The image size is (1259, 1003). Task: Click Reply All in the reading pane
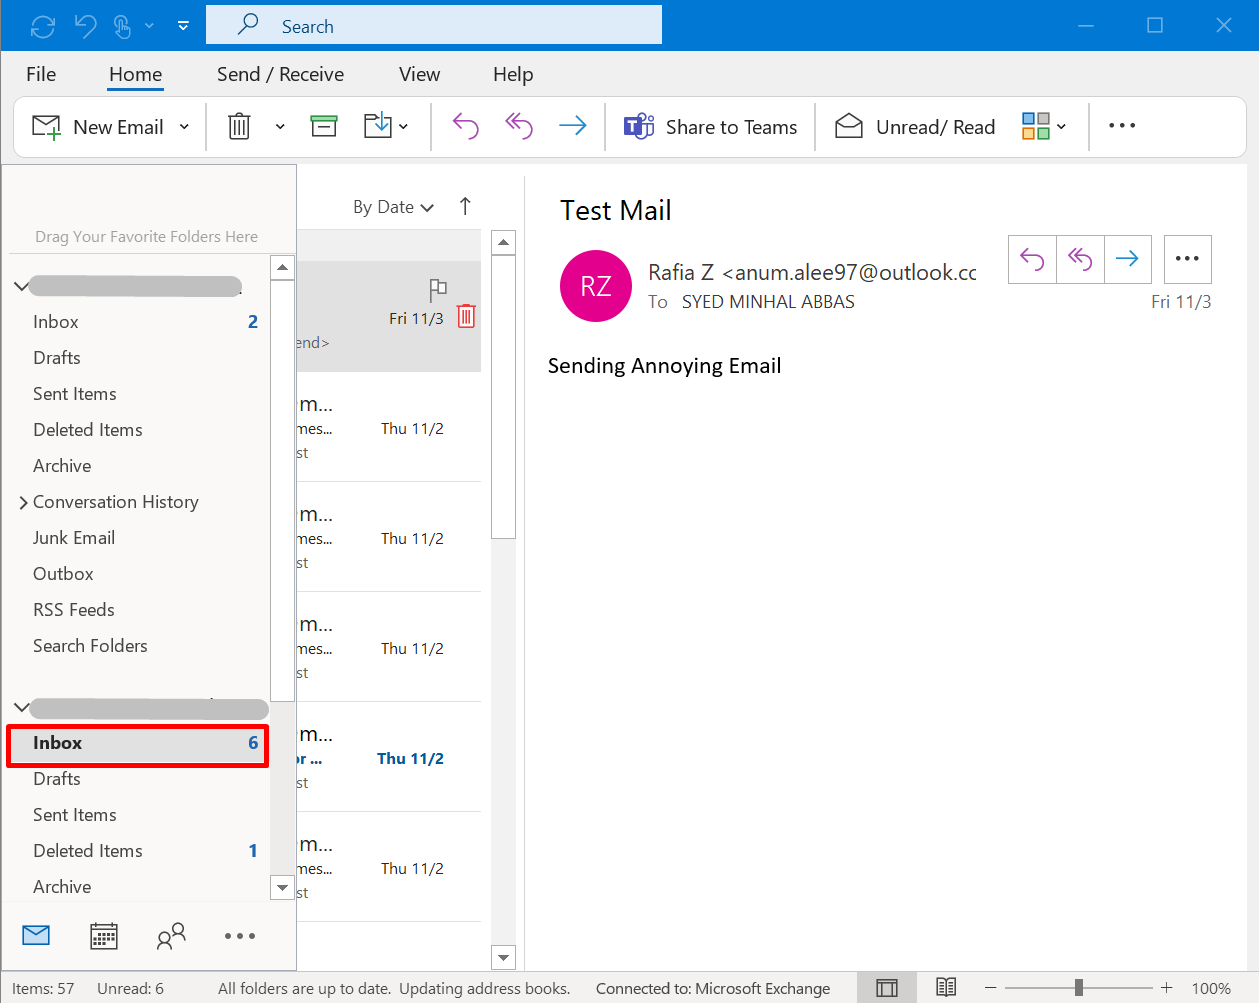[1080, 260]
